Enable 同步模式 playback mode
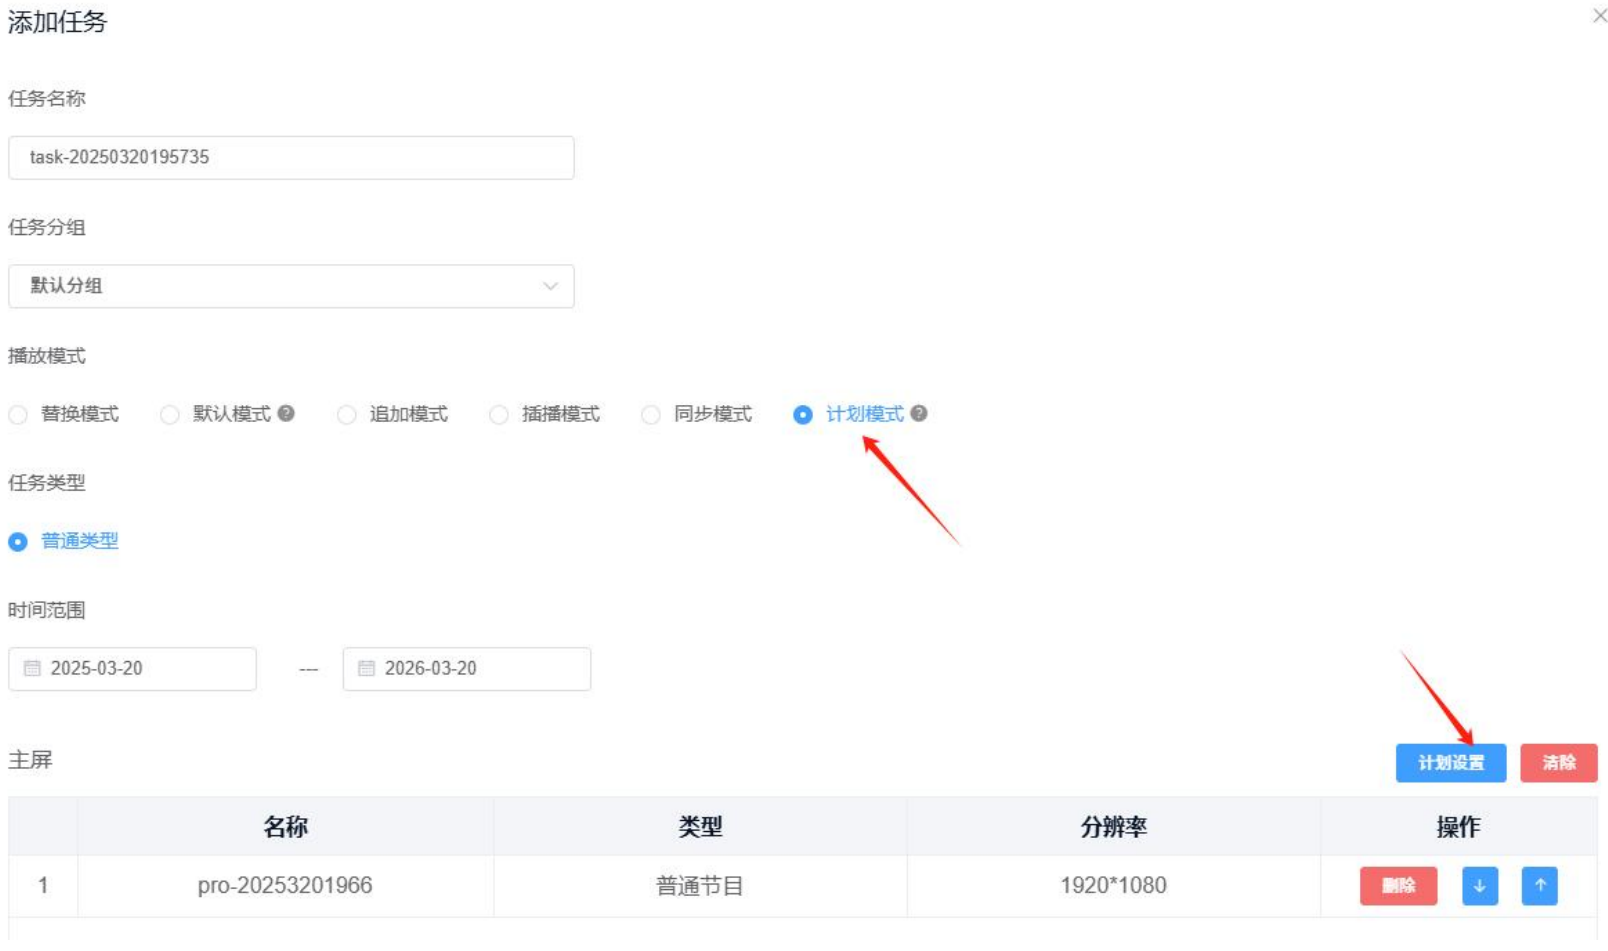Viewport: 1608px width, 951px height. 651,415
